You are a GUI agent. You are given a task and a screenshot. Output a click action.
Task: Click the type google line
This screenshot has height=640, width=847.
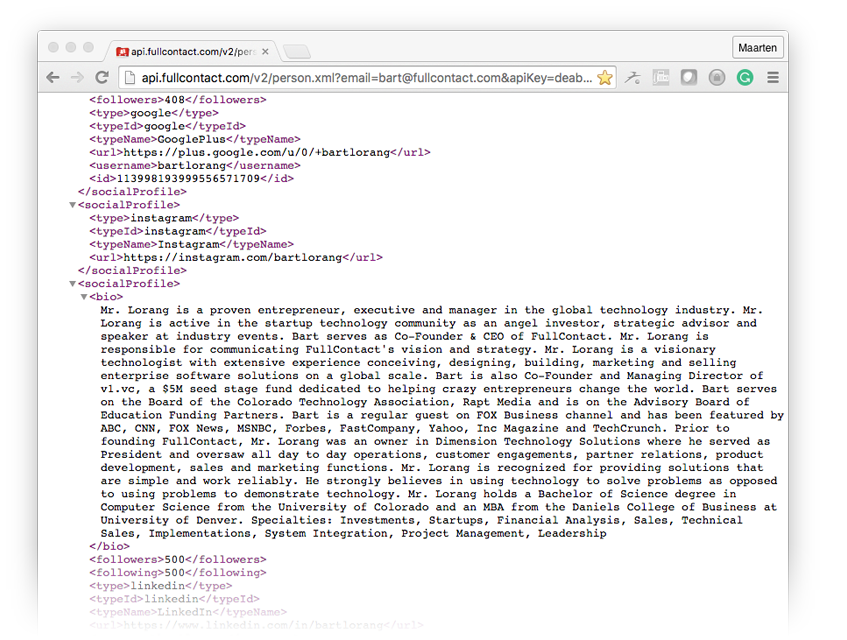(x=154, y=113)
